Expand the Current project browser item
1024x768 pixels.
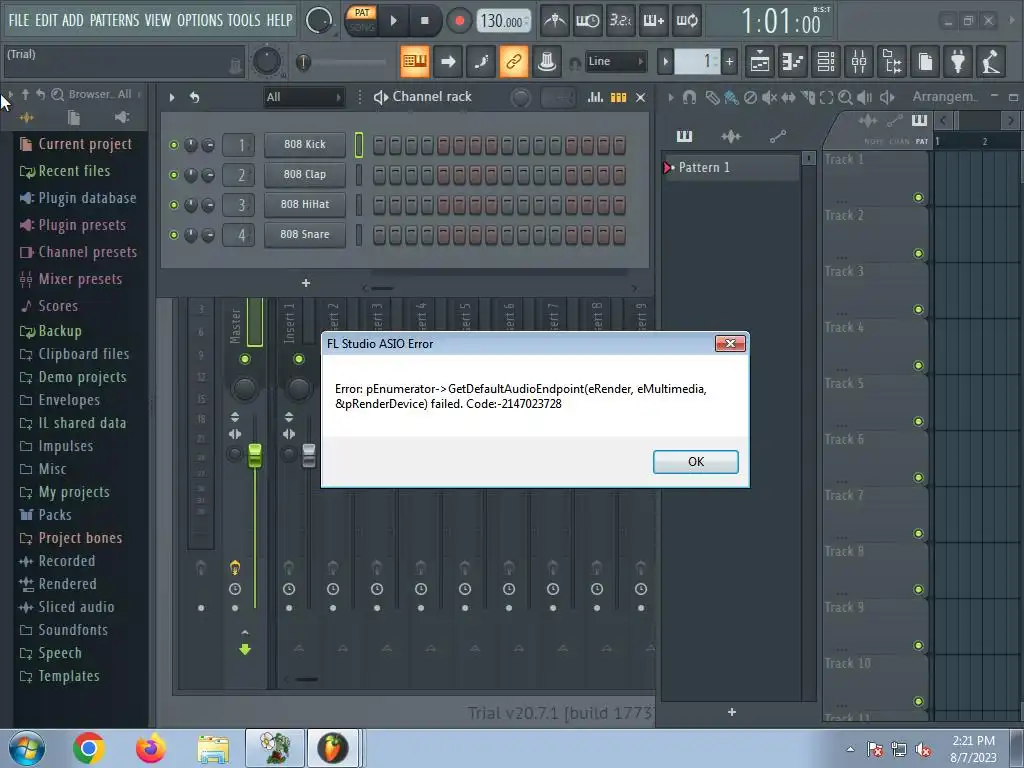pyautogui.click(x=75, y=144)
